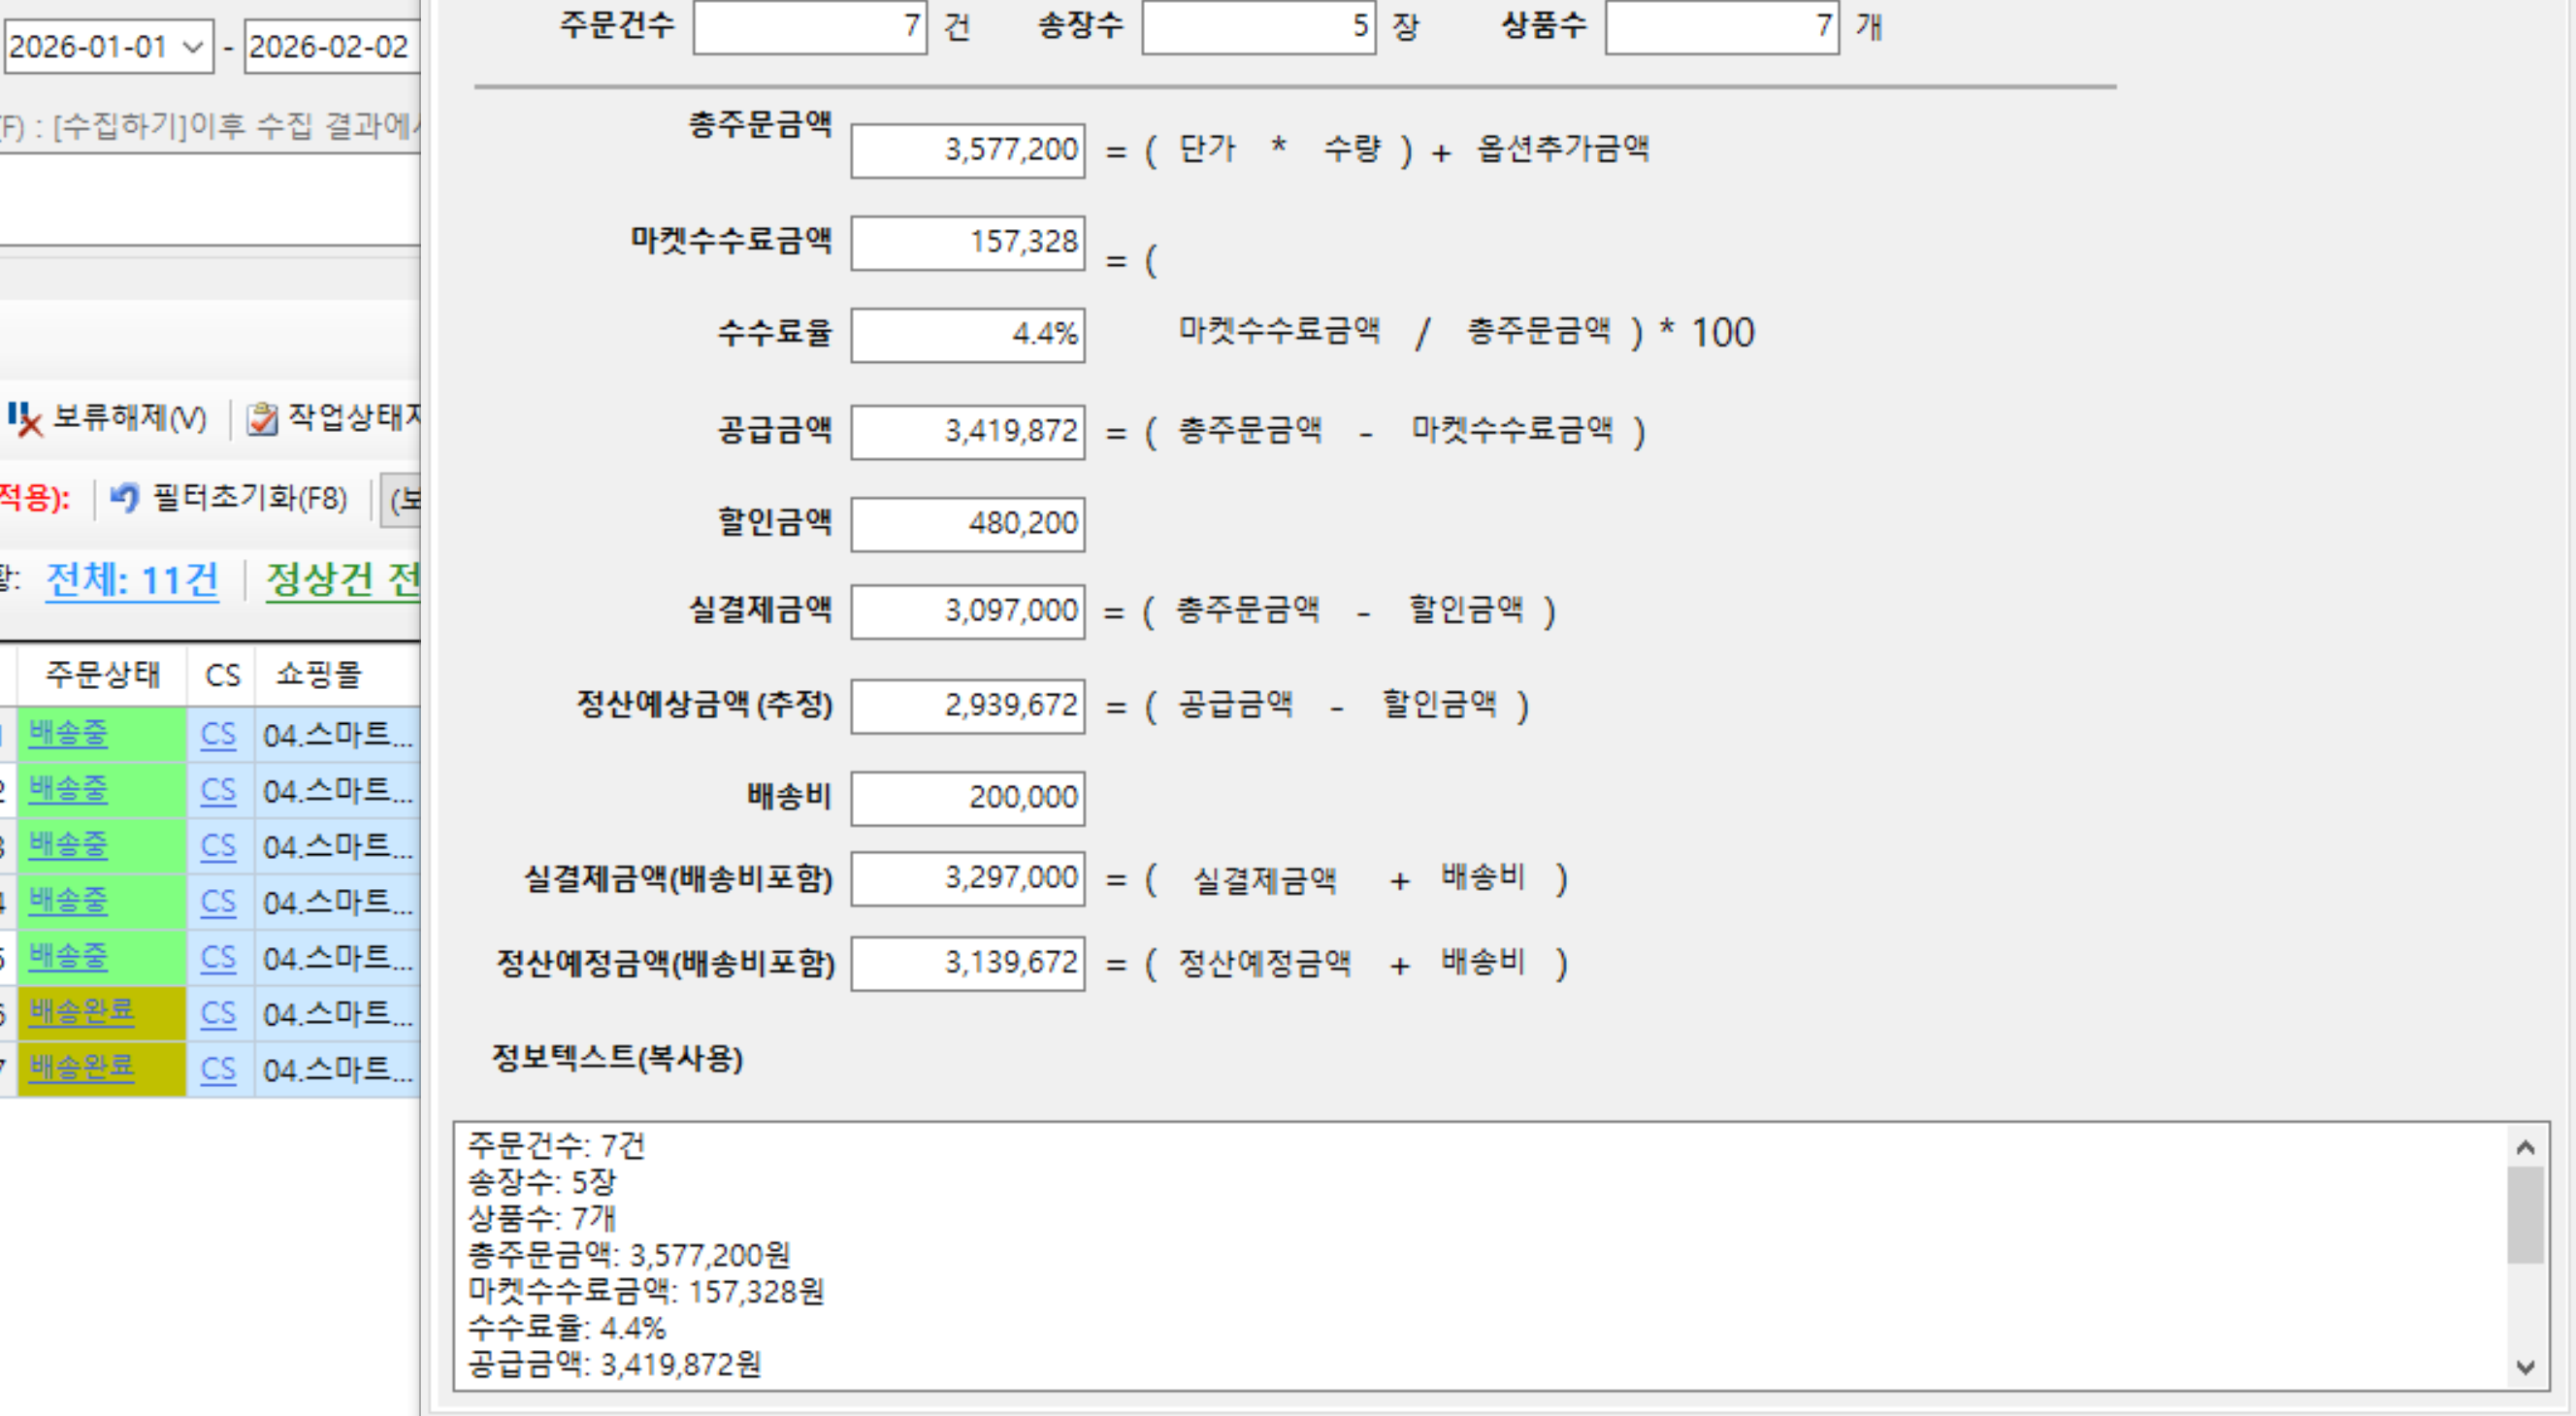Click the CS column header
The image size is (2576, 1416).
[222, 675]
